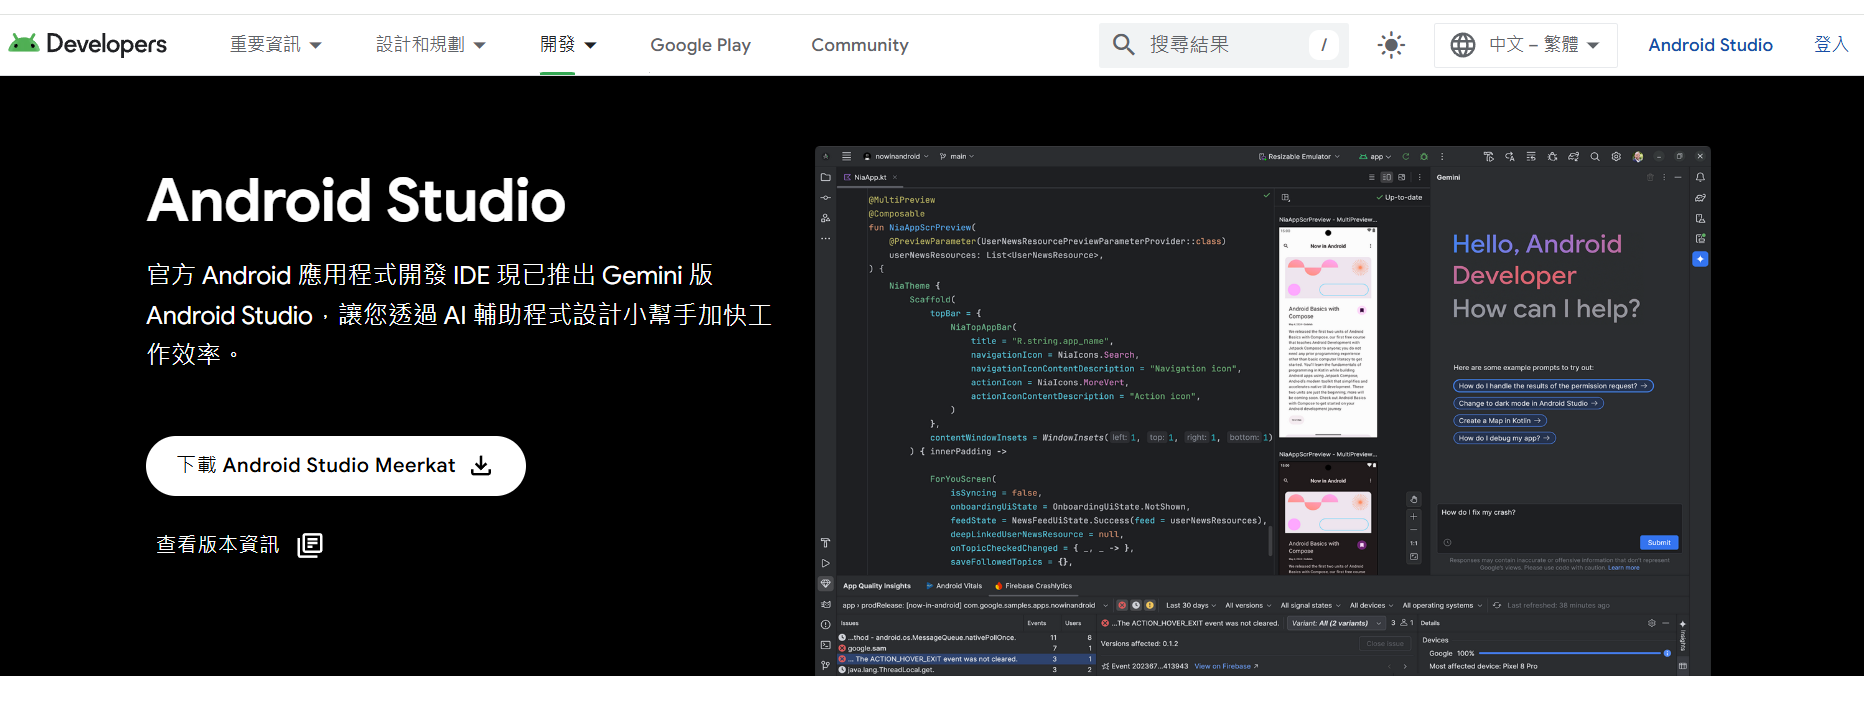This screenshot has height=720, width=1864.
Task: Click the Android Developers logo
Action: (88, 44)
